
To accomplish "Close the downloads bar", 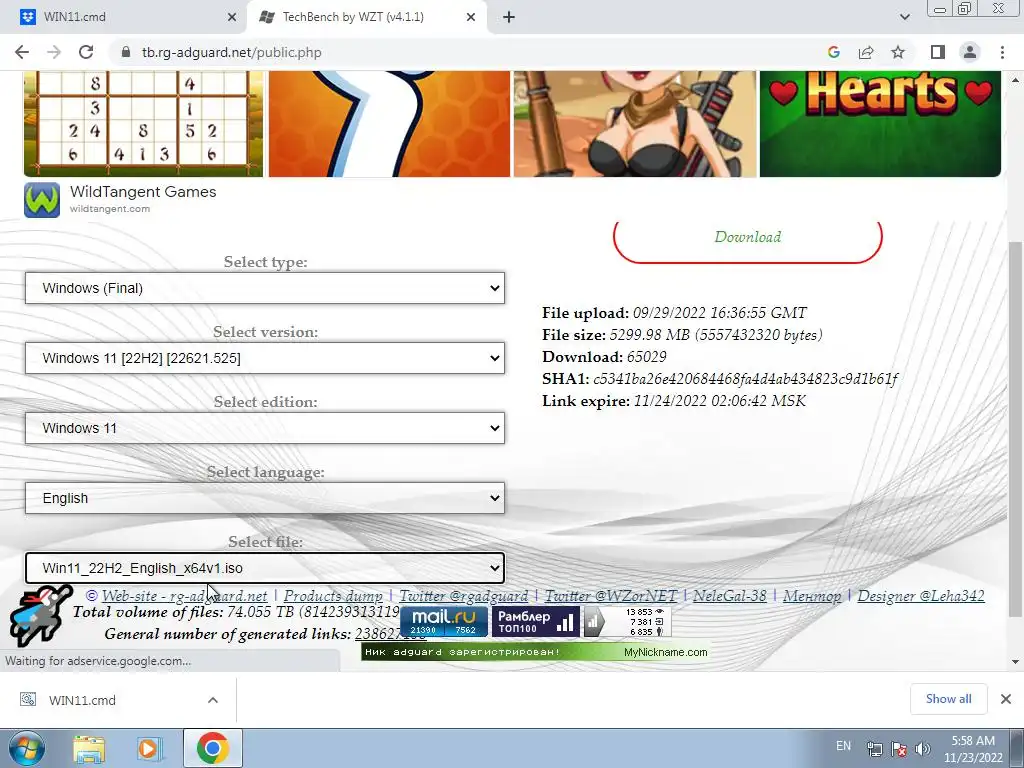I will (1006, 699).
